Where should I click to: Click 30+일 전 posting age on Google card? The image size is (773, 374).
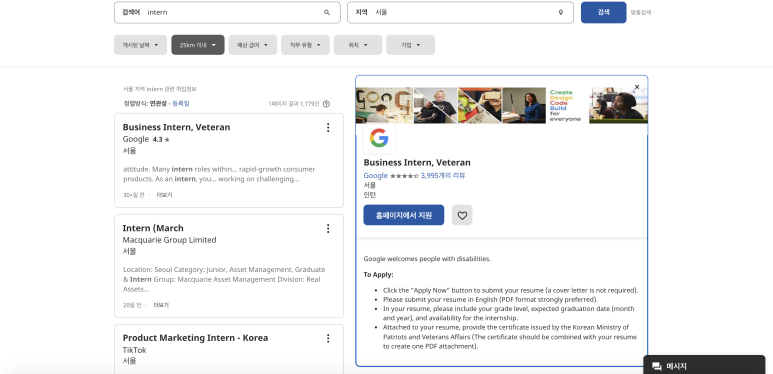point(134,195)
